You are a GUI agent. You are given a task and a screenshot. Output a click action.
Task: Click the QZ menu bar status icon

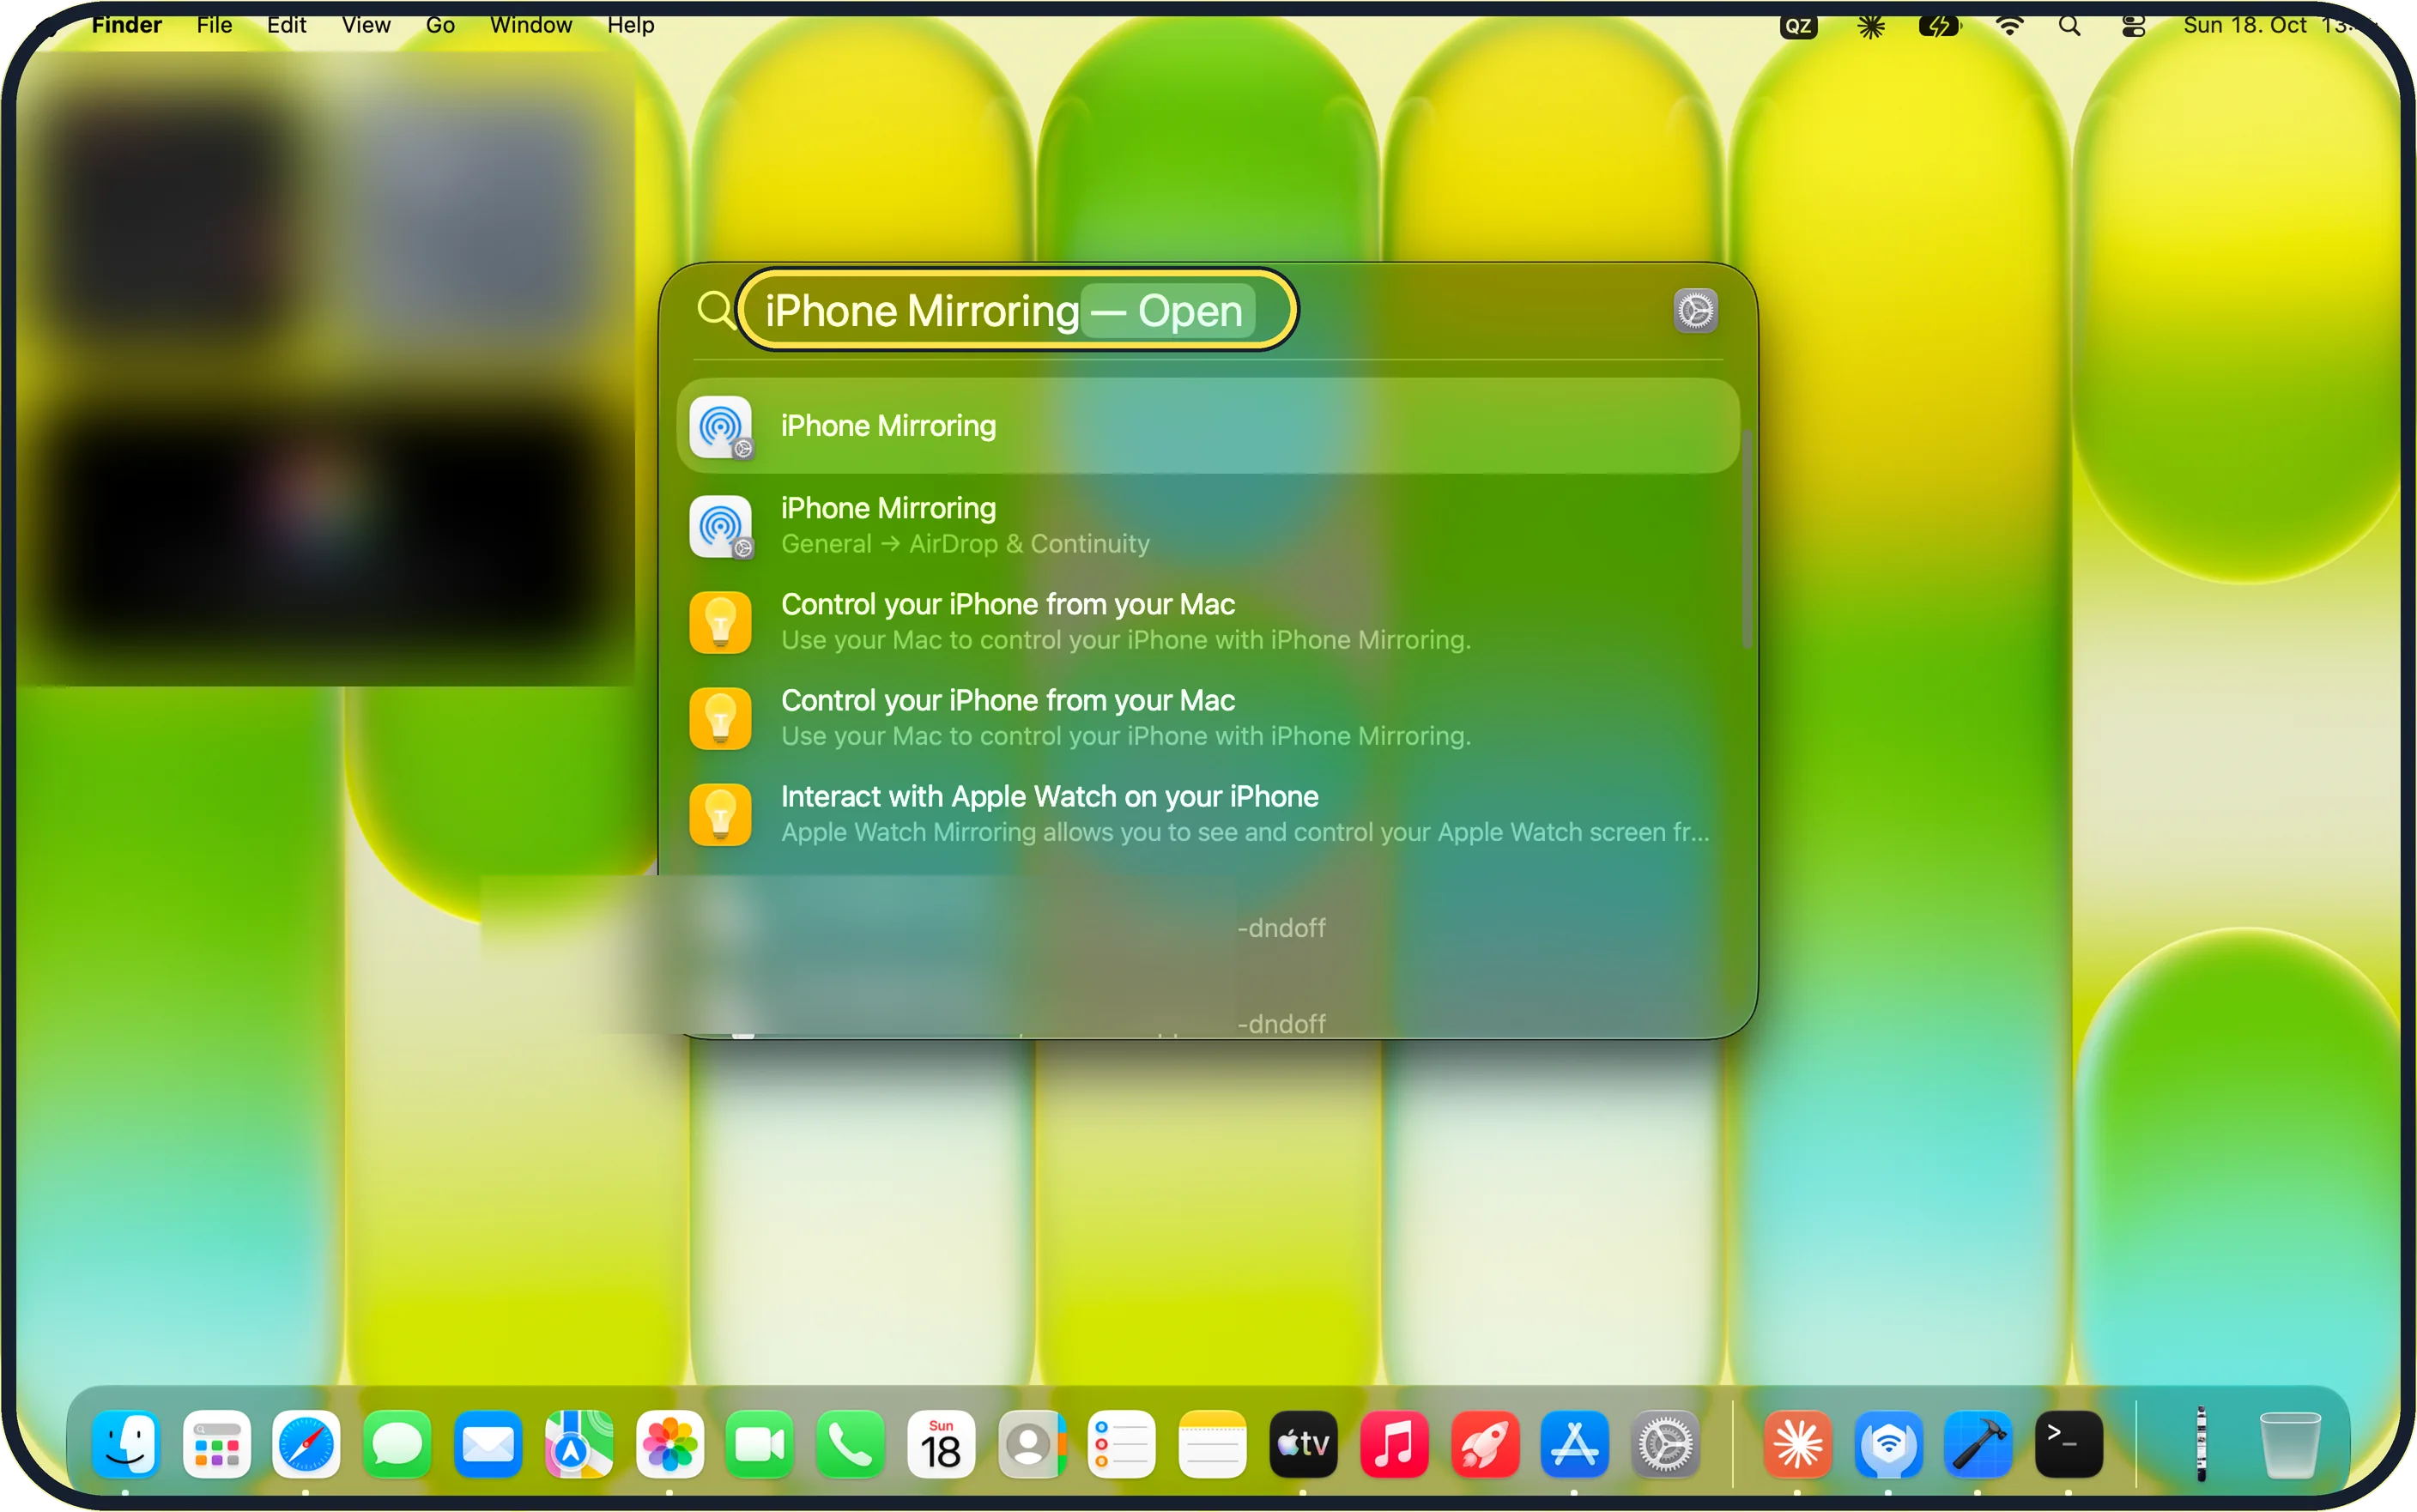coord(1798,26)
